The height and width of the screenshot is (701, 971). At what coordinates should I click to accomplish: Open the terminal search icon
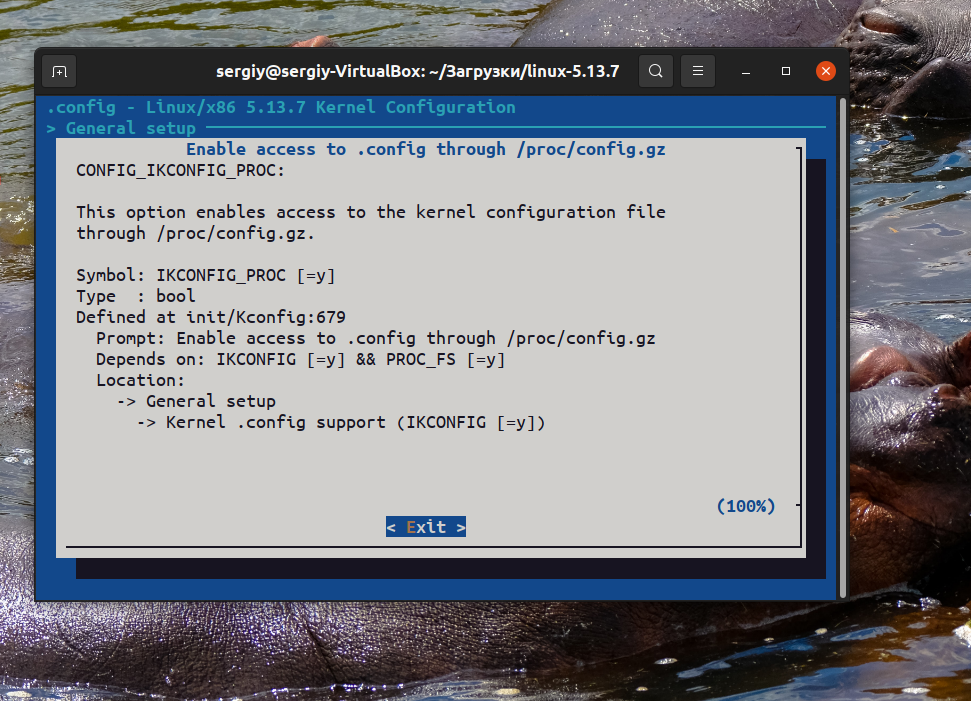[x=656, y=71]
